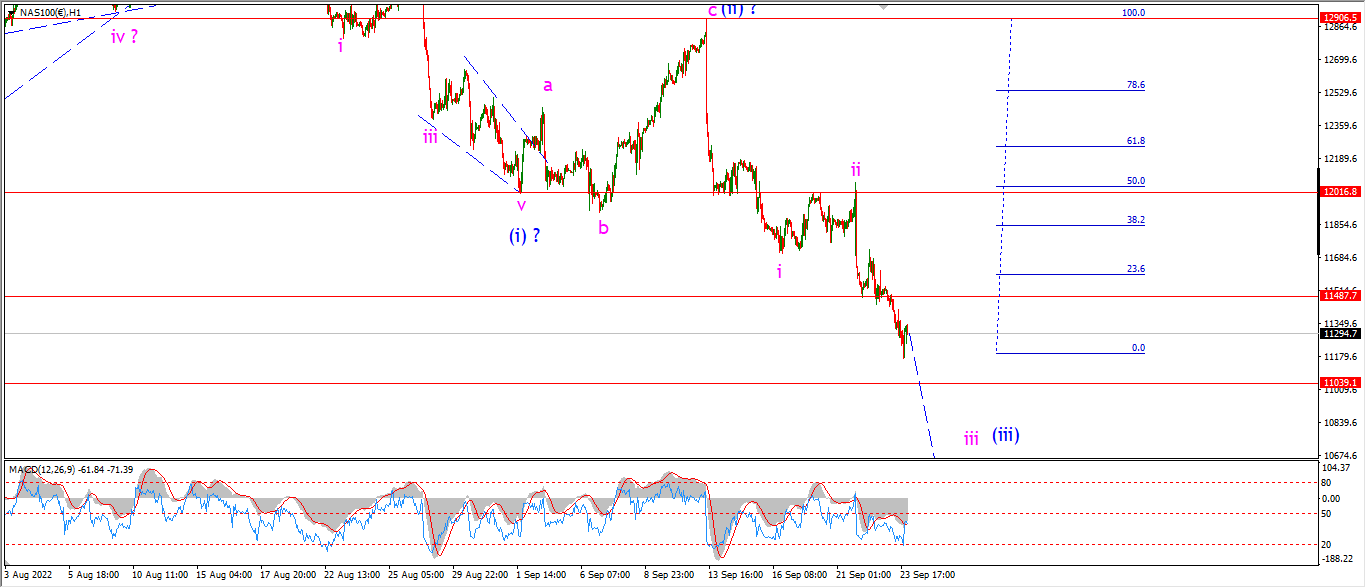Click the 12016.8 red price label
This screenshot has height=588, width=1366.
coord(1340,191)
